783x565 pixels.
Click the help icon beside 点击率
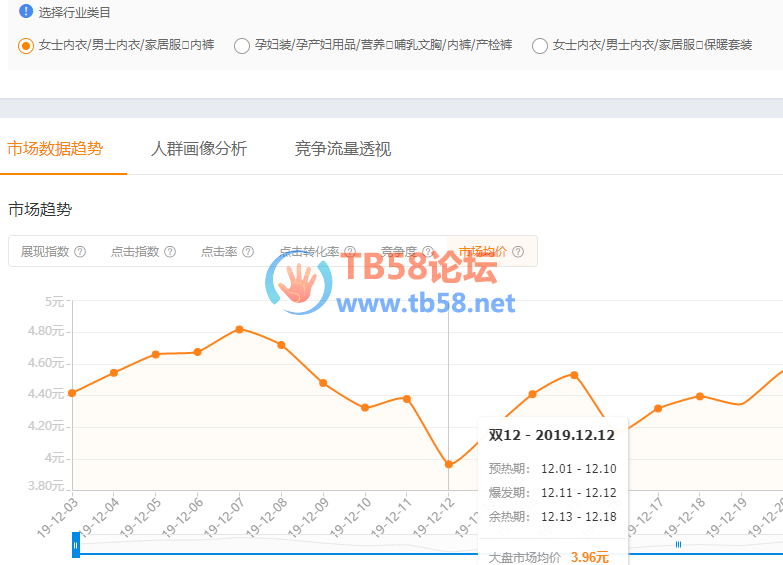248,252
